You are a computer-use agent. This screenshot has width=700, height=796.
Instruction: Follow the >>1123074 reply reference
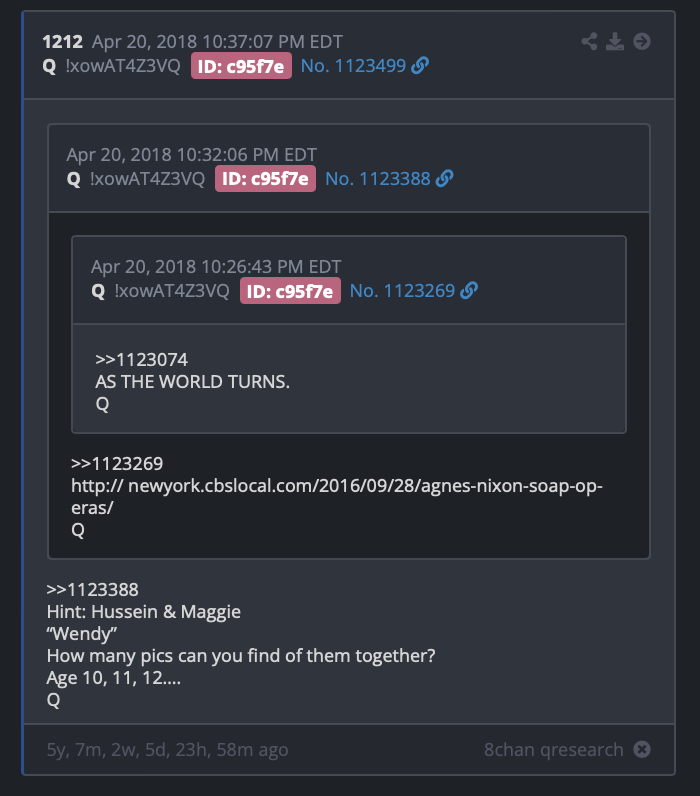coord(142,360)
